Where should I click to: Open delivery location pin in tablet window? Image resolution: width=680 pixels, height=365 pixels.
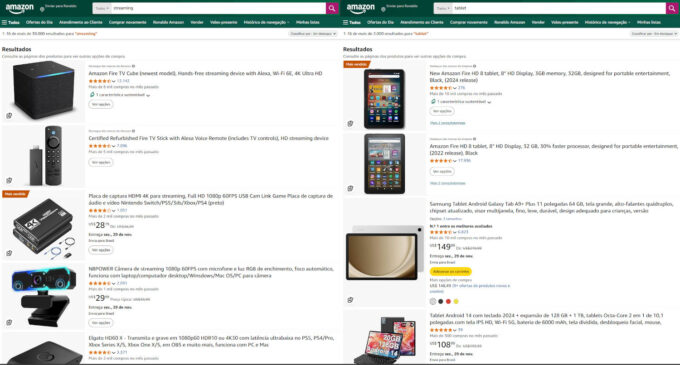[x=383, y=9]
